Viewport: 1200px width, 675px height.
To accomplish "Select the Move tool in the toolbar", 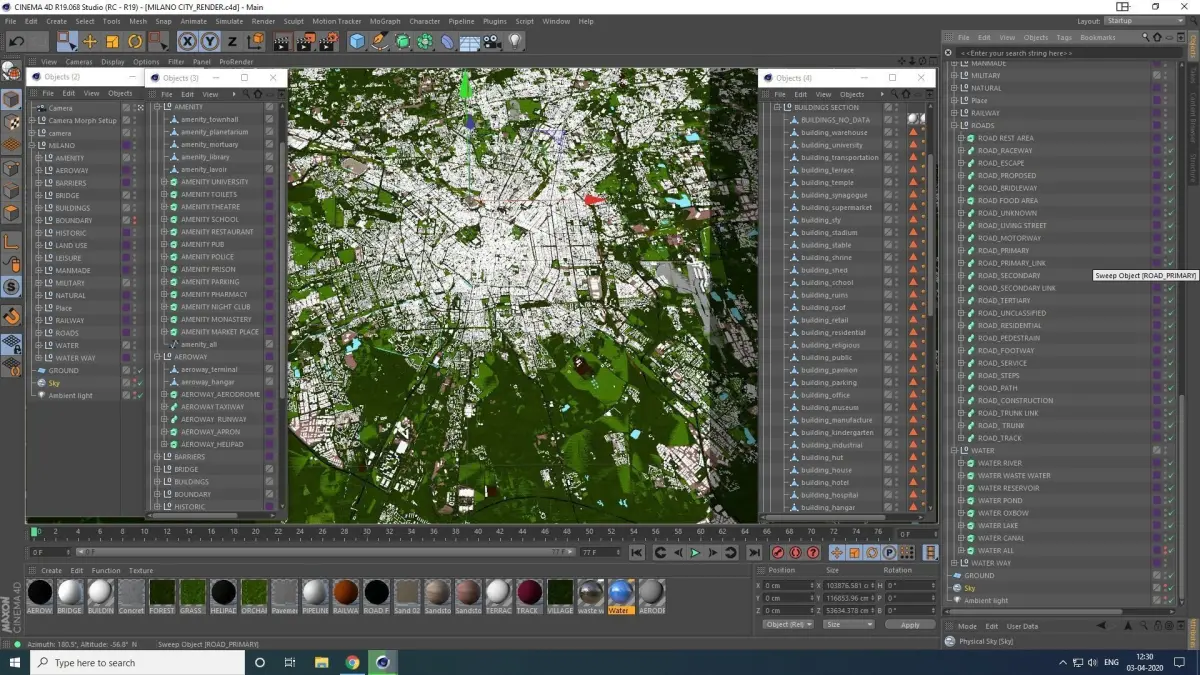I will (x=90, y=41).
